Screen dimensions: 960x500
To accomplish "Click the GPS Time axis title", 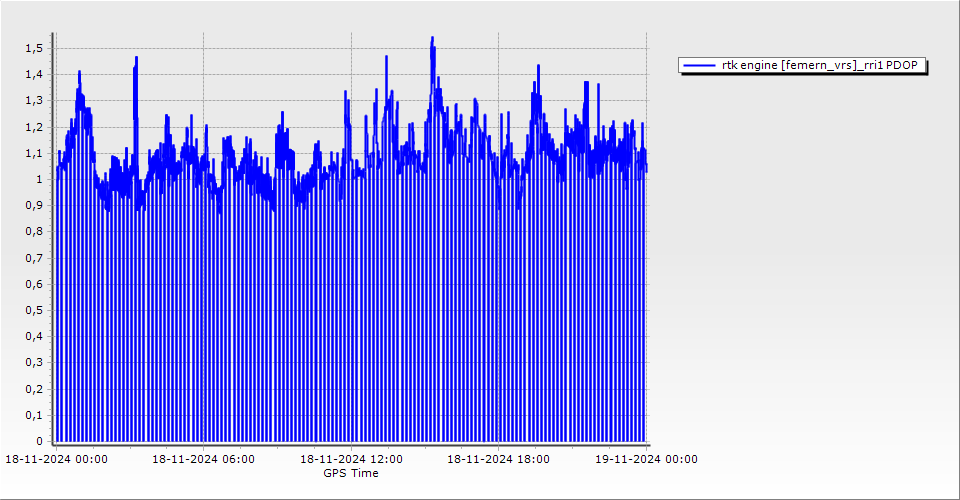I will pos(351,473).
